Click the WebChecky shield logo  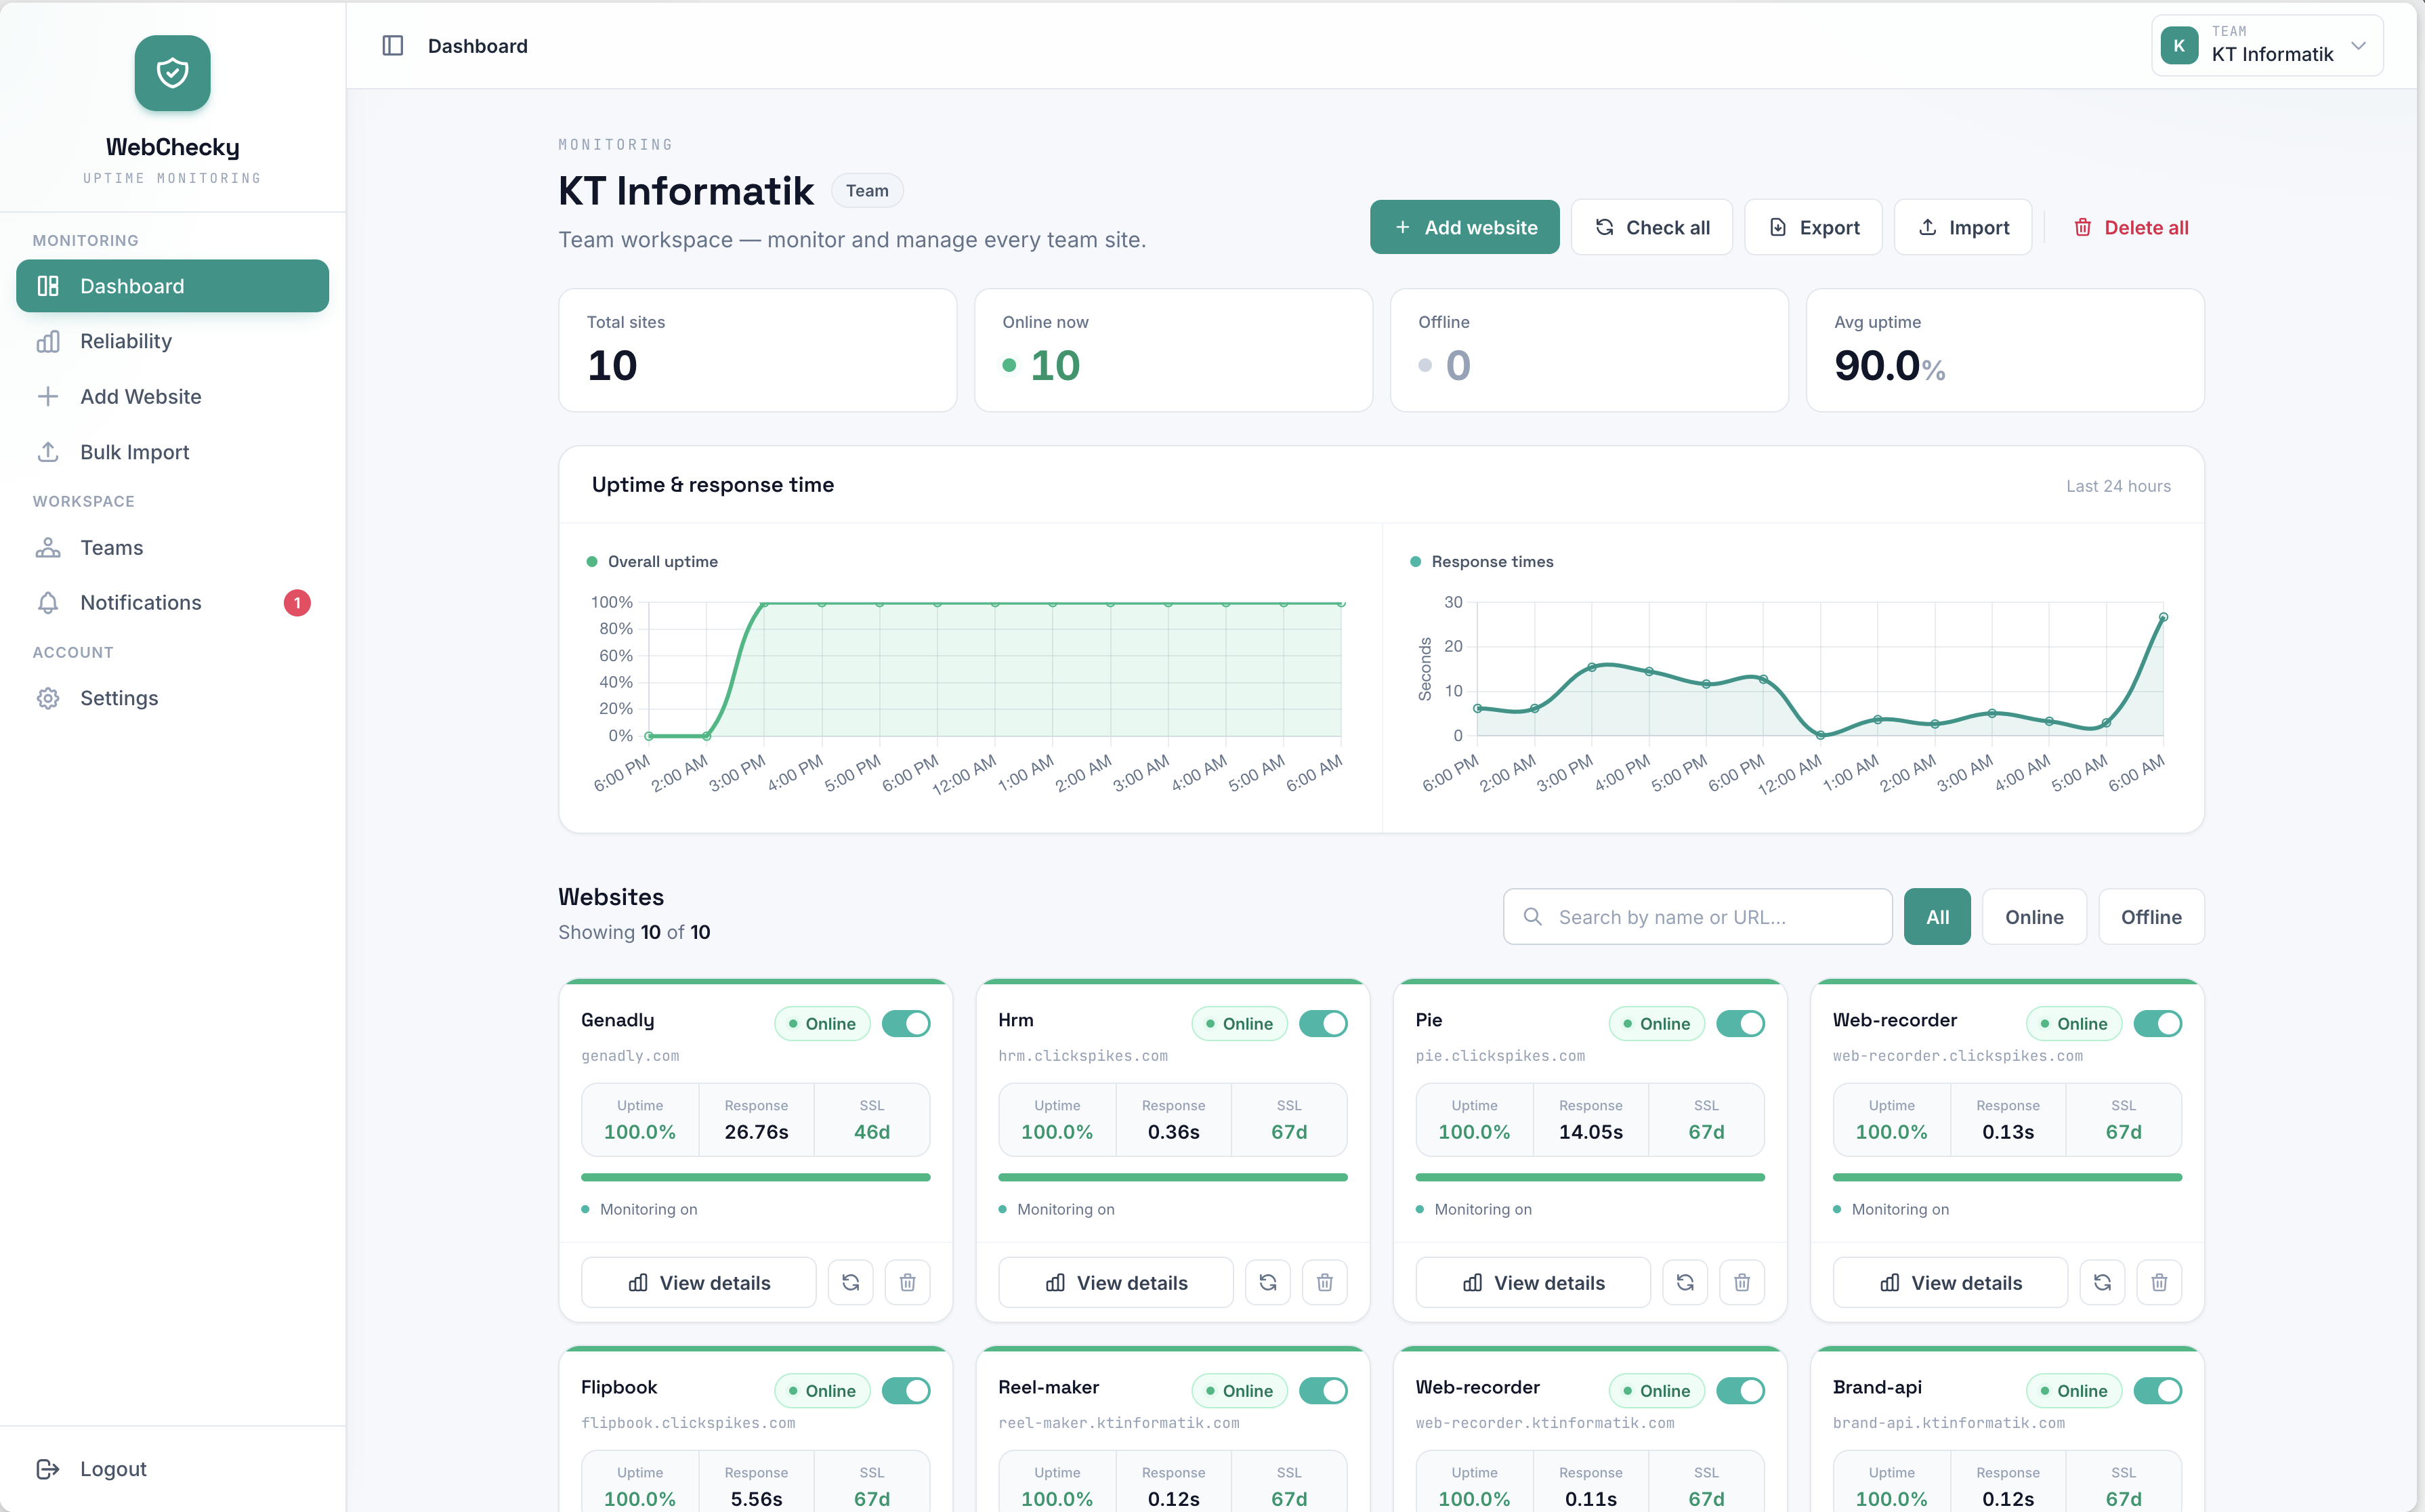click(x=173, y=73)
